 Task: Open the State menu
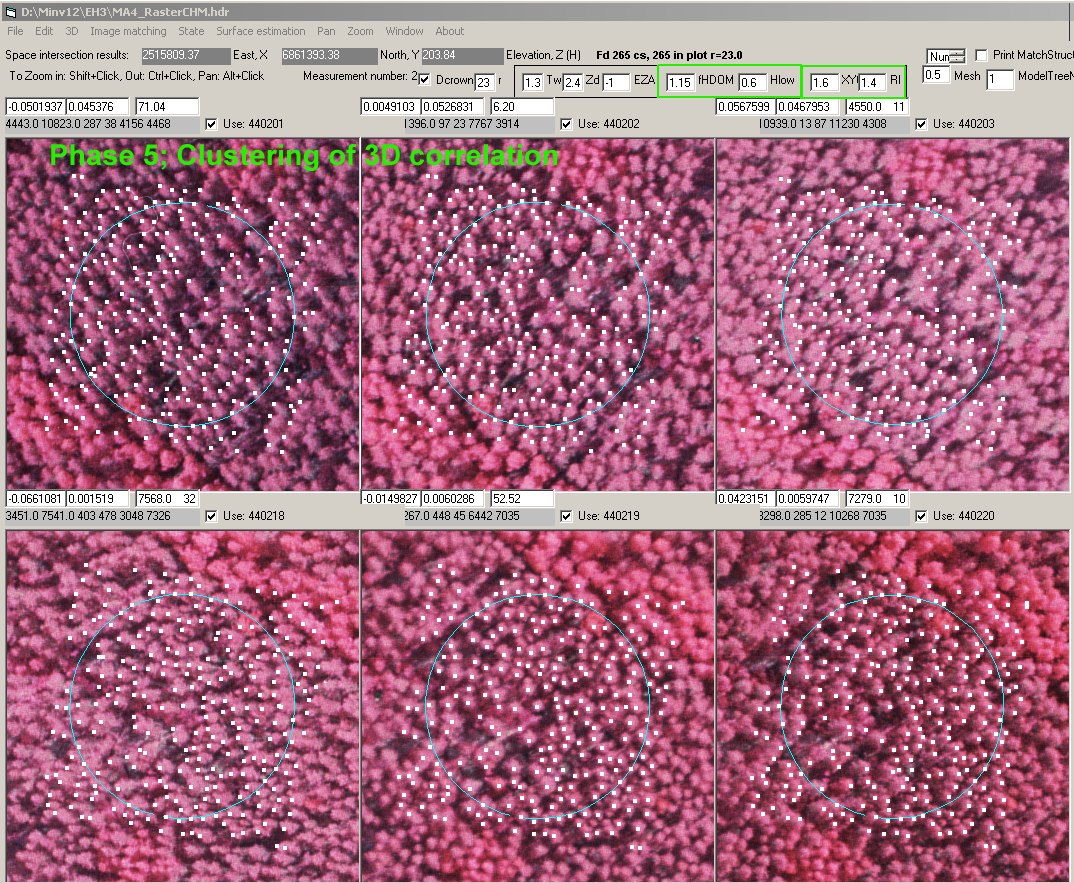[191, 31]
